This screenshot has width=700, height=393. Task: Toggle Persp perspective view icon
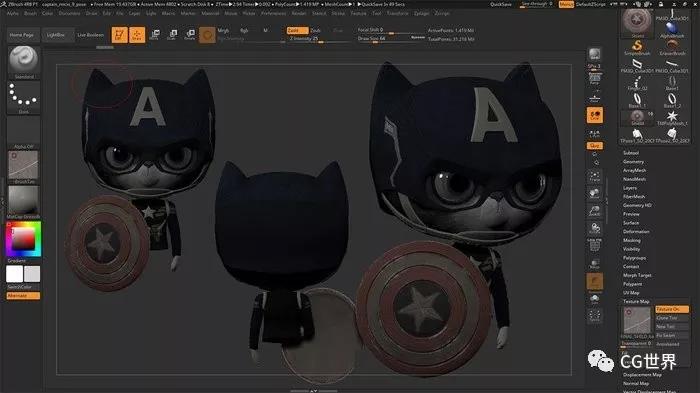click(x=594, y=79)
